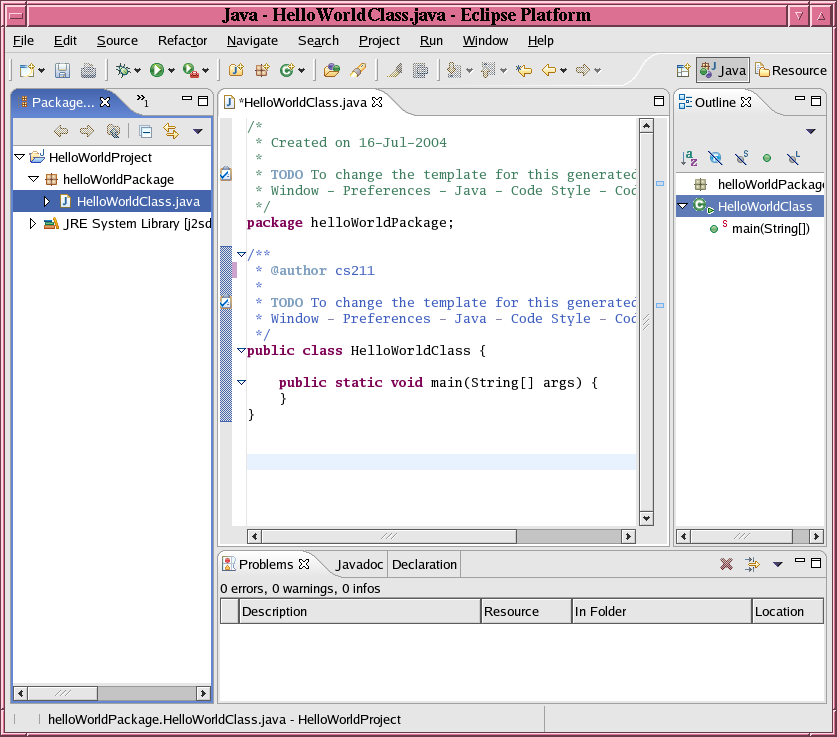This screenshot has width=837, height=737.
Task: Click Collapse All in Package Explorer
Action: tap(145, 131)
